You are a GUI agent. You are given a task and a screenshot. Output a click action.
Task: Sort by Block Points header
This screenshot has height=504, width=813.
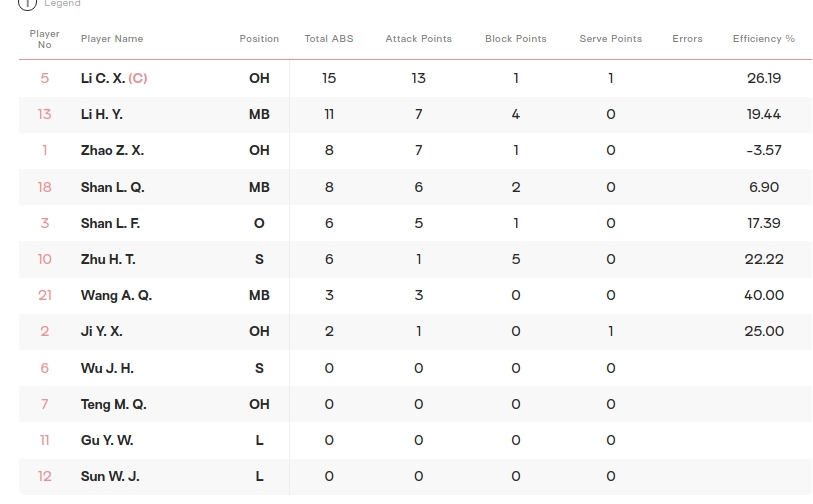515,39
